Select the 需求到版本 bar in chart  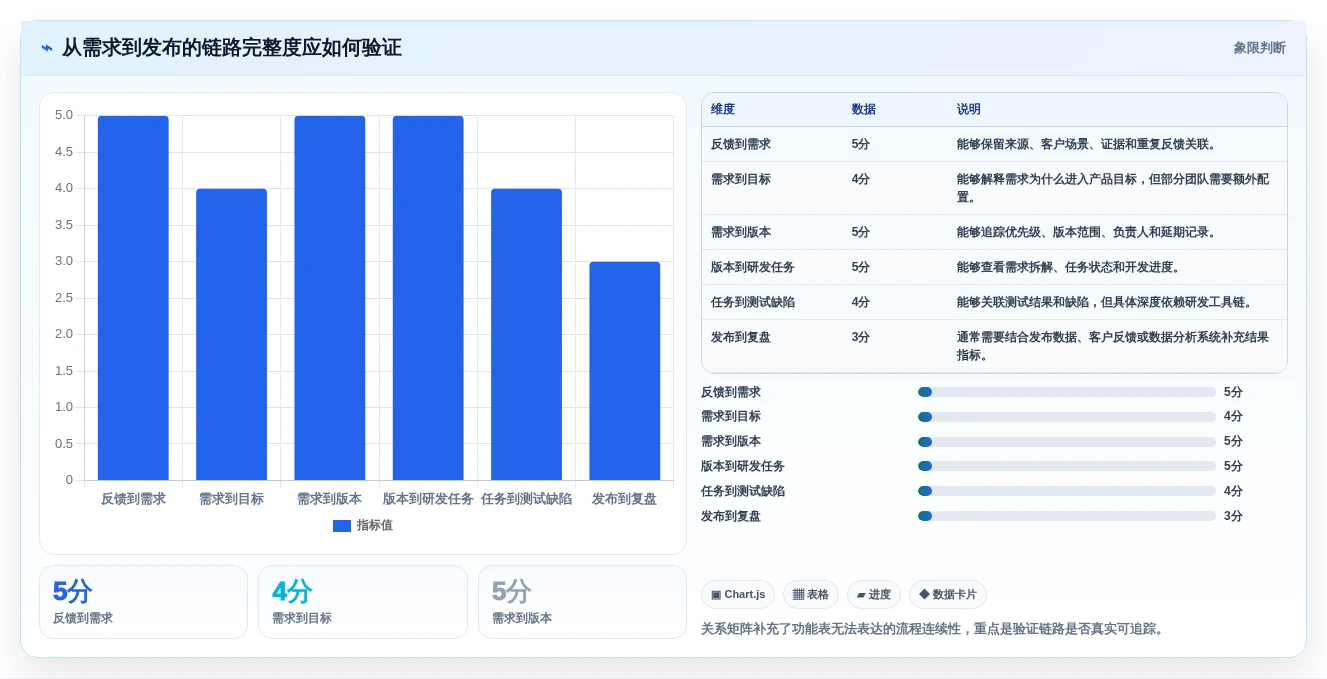coord(330,298)
